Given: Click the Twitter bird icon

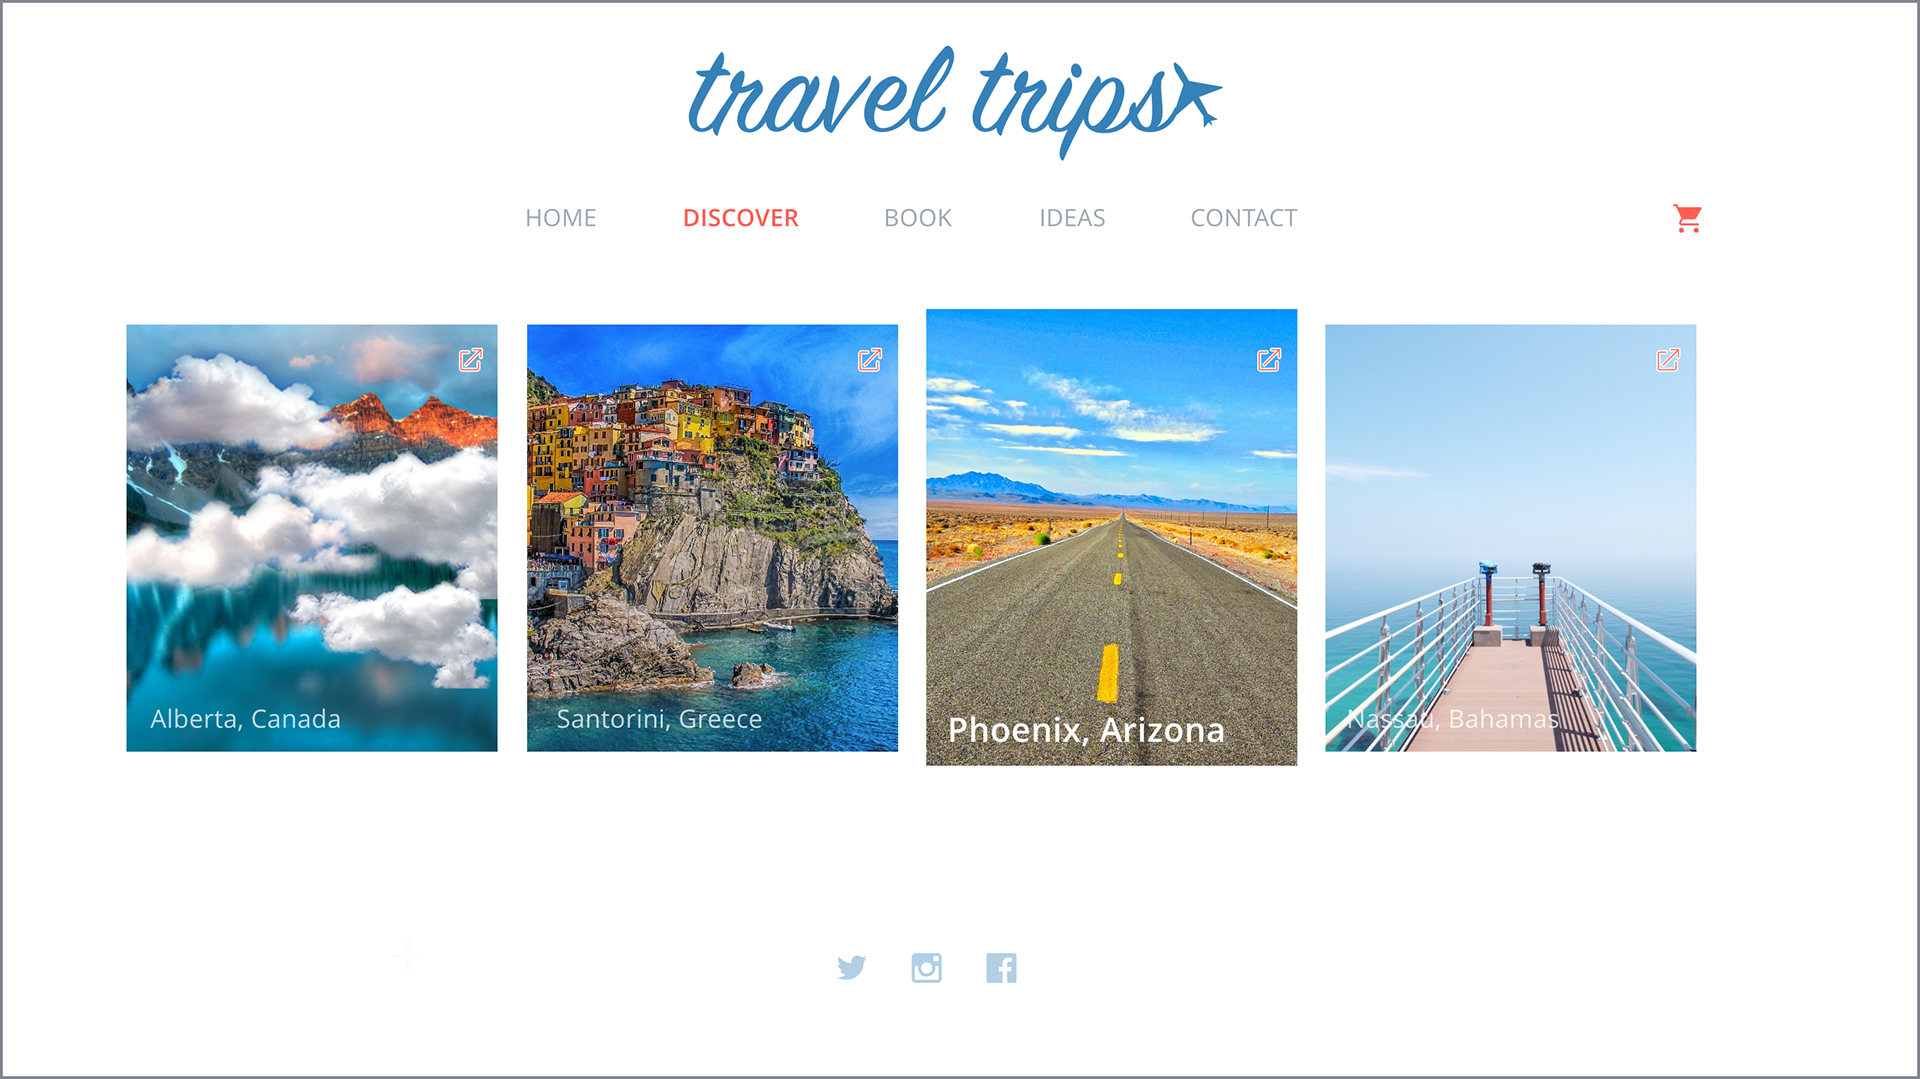Looking at the screenshot, I should coord(851,967).
